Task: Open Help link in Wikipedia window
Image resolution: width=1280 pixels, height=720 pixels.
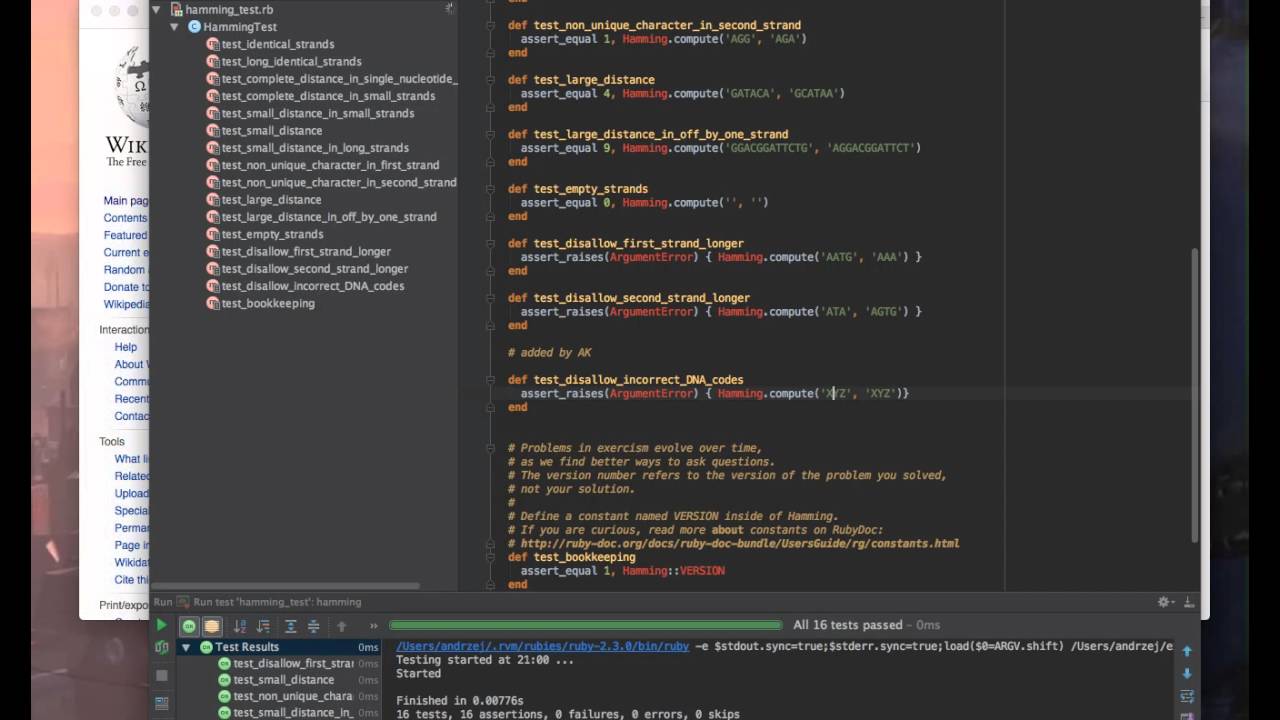Action: [x=126, y=347]
